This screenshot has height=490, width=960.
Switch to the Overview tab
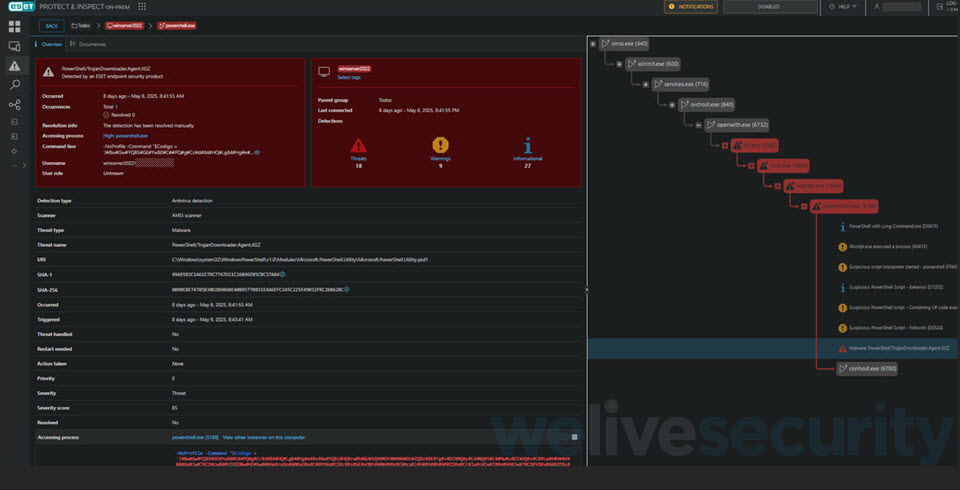coord(48,44)
